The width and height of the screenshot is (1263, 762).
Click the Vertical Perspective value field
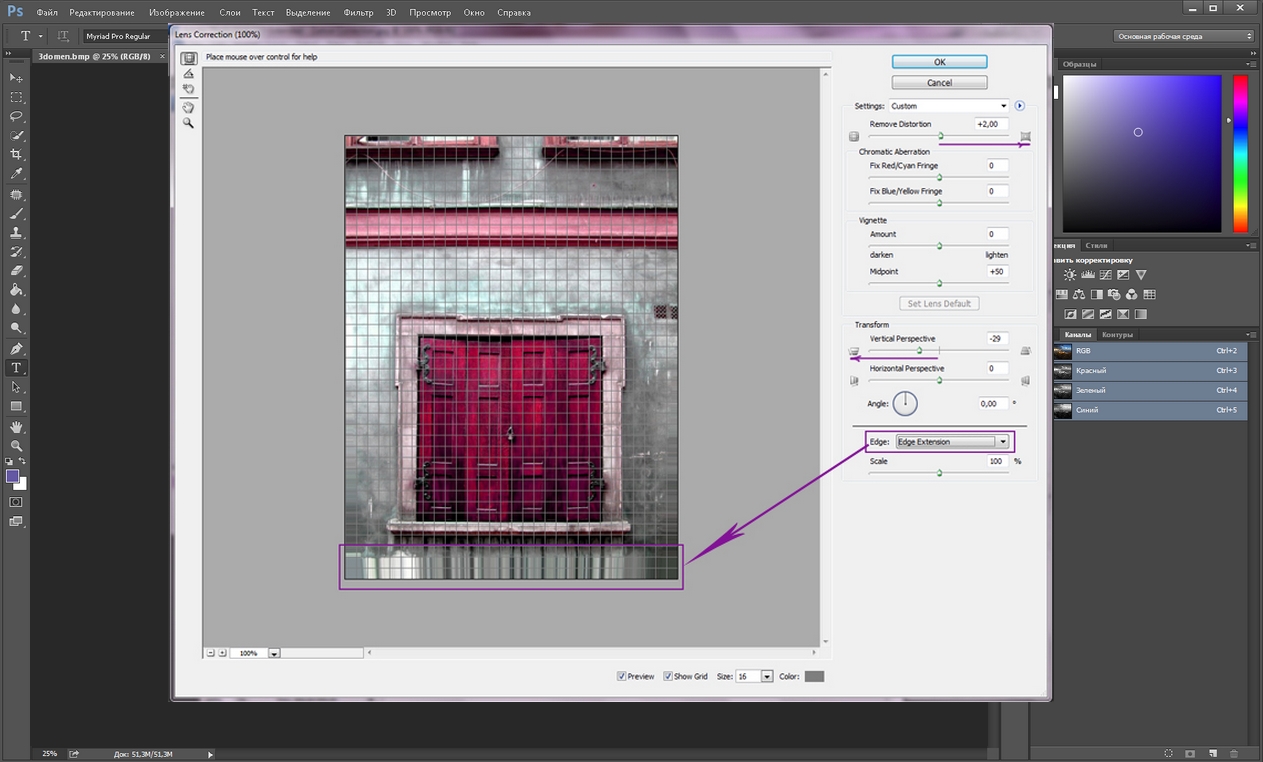click(x=995, y=339)
